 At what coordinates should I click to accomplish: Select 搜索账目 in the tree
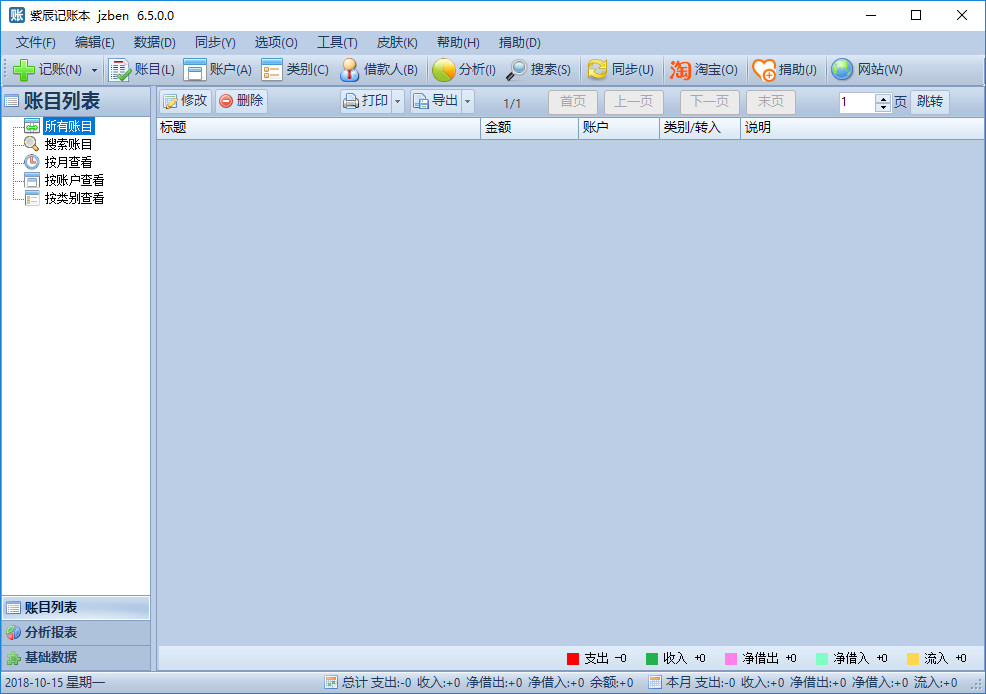[68, 145]
